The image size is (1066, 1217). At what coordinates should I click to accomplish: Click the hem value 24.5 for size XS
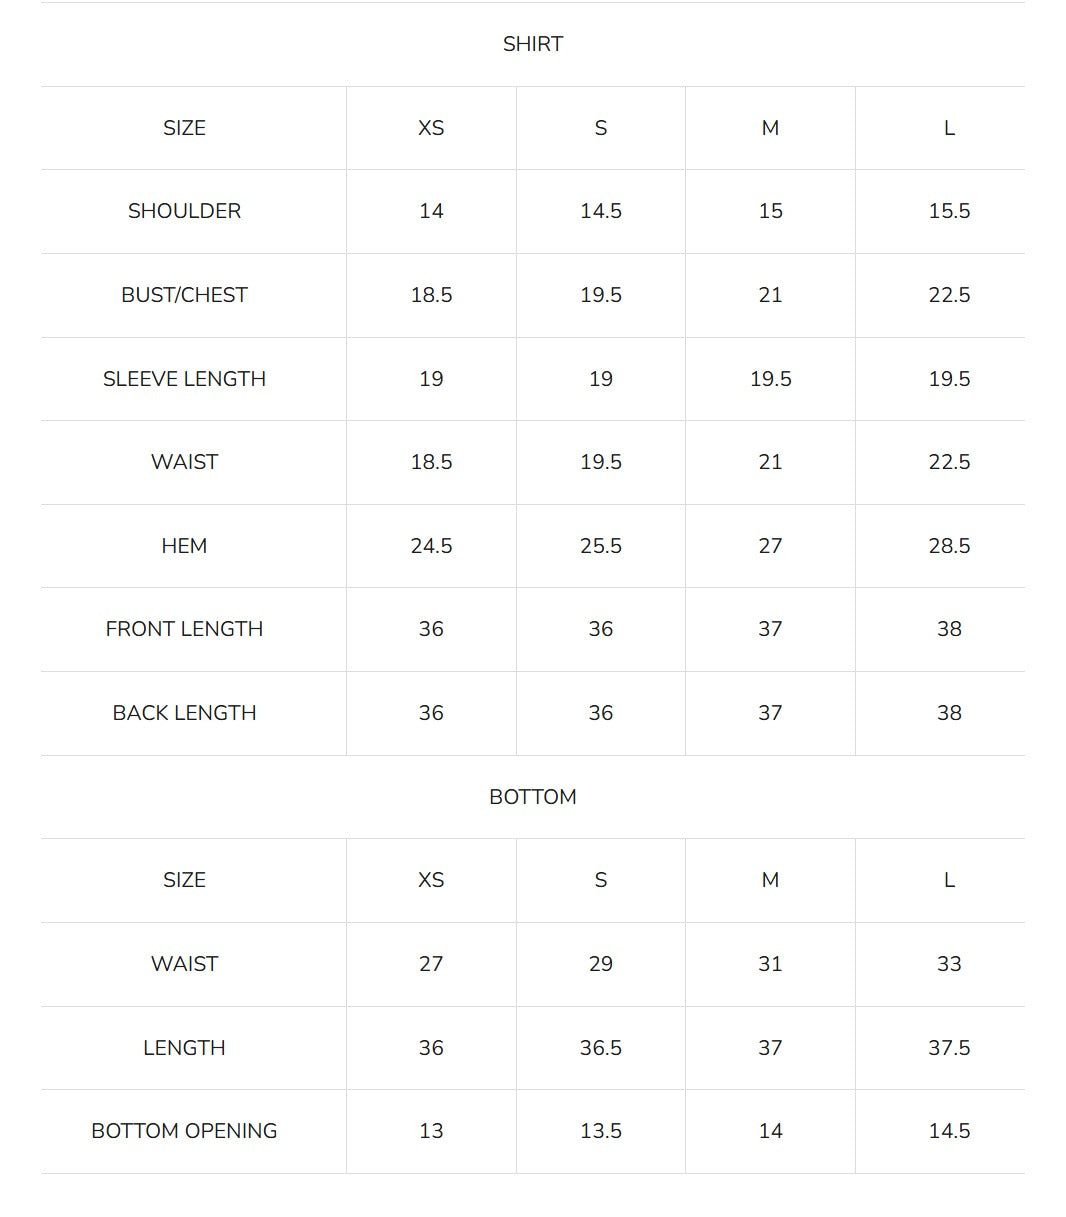[x=431, y=546]
